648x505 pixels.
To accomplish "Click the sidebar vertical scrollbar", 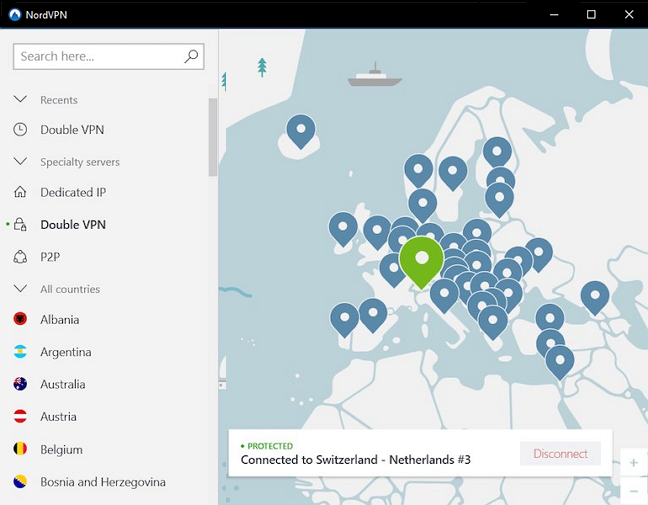I will coord(212,137).
